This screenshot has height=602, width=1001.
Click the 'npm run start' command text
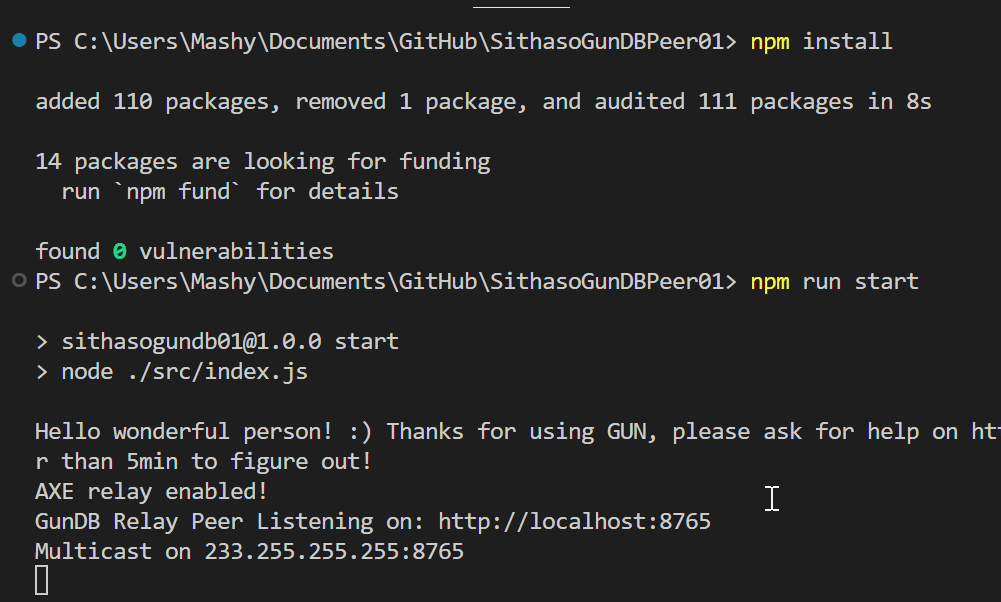[x=833, y=282]
